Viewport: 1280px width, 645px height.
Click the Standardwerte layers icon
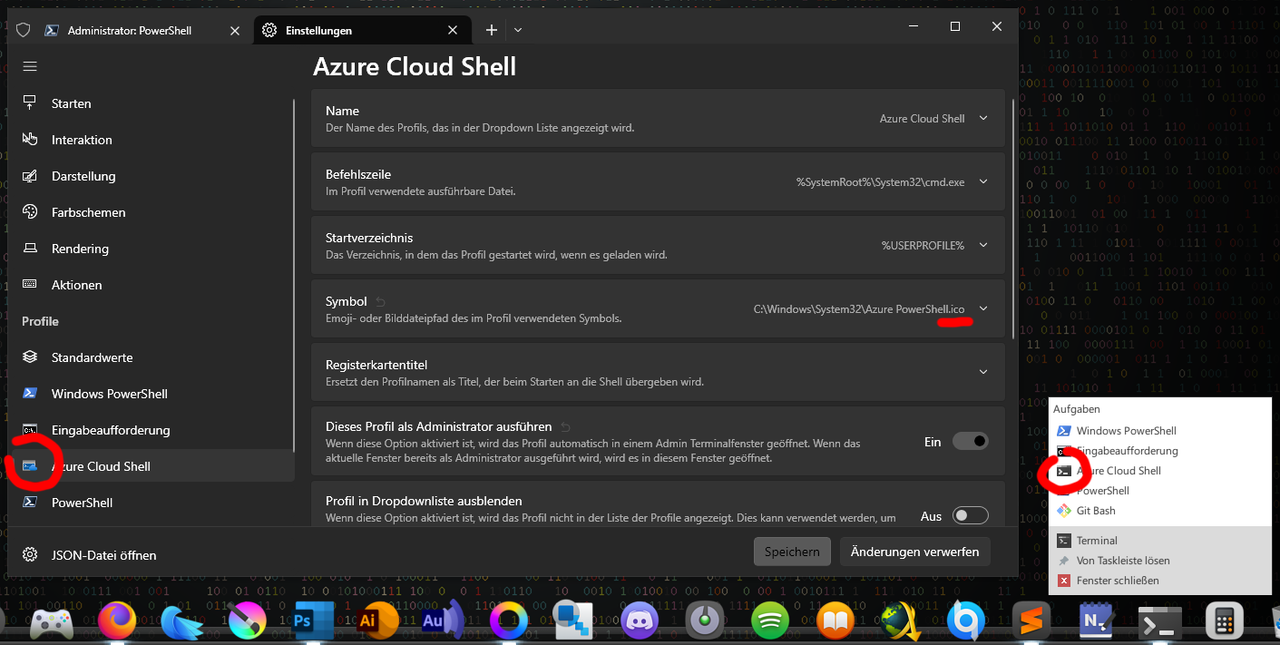[x=30, y=357]
